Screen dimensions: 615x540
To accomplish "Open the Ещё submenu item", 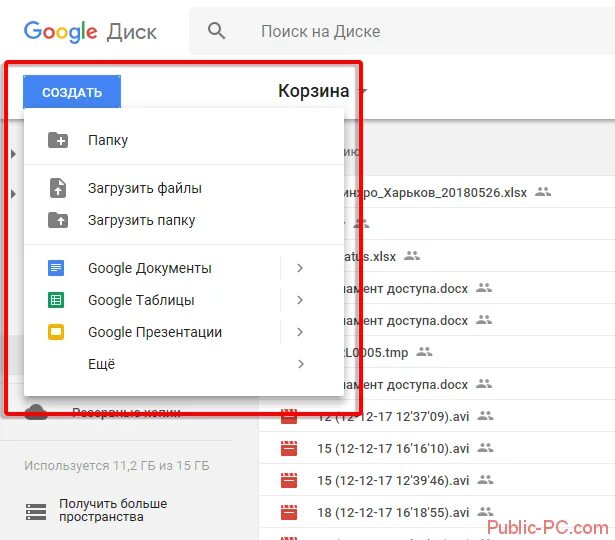I will (x=184, y=364).
